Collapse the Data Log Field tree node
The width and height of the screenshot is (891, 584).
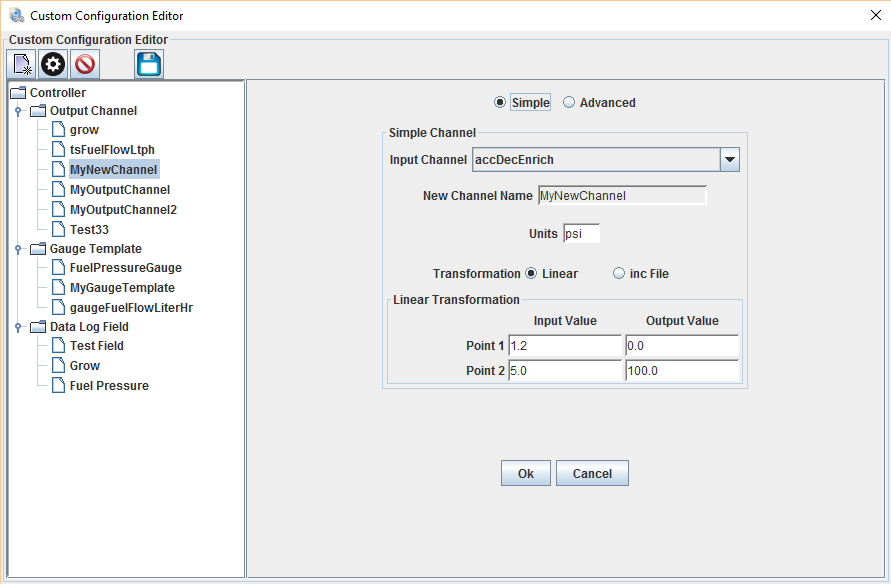click(x=18, y=327)
